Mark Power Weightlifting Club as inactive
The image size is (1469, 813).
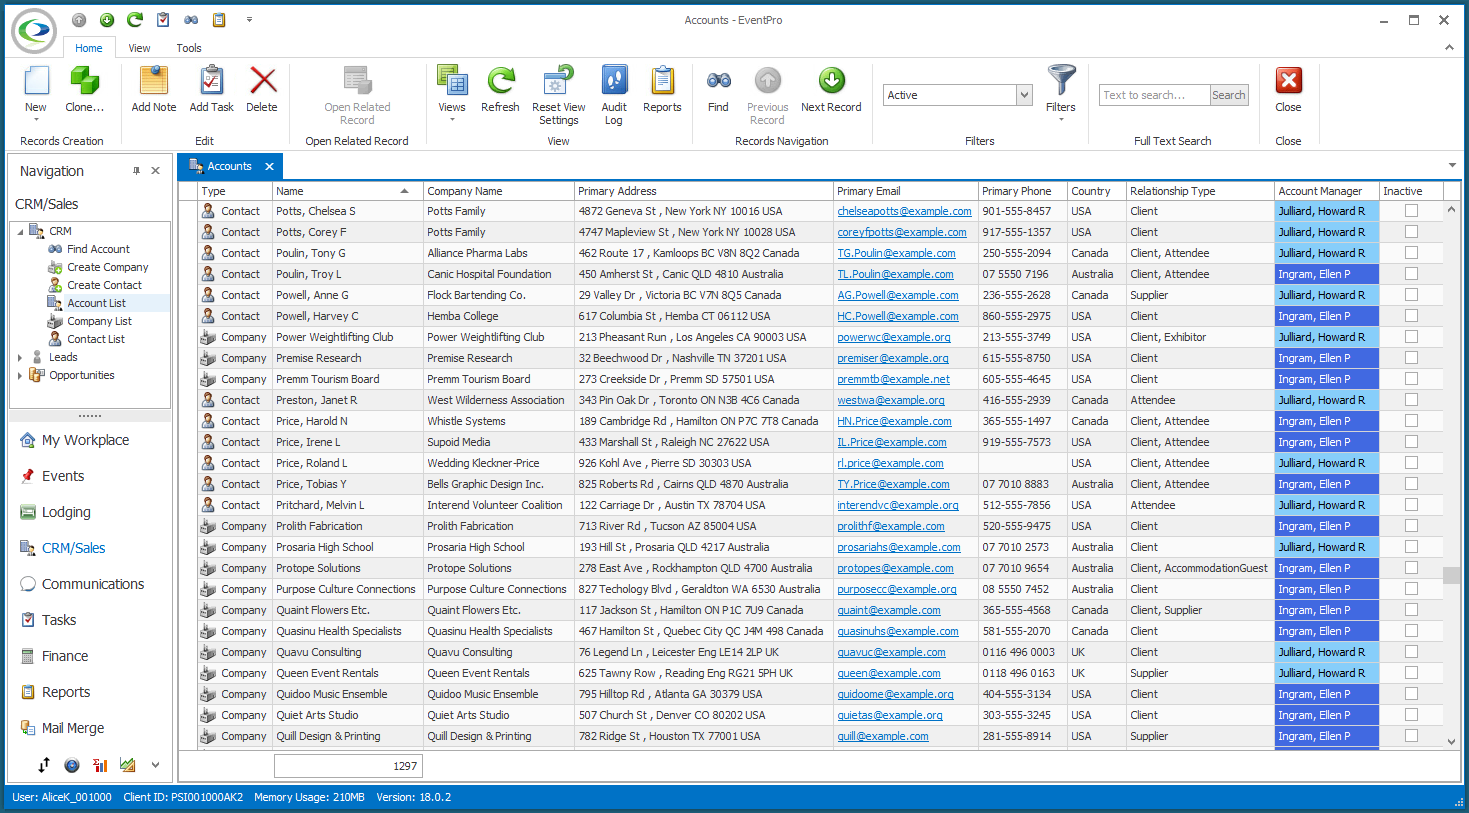pos(1411,337)
